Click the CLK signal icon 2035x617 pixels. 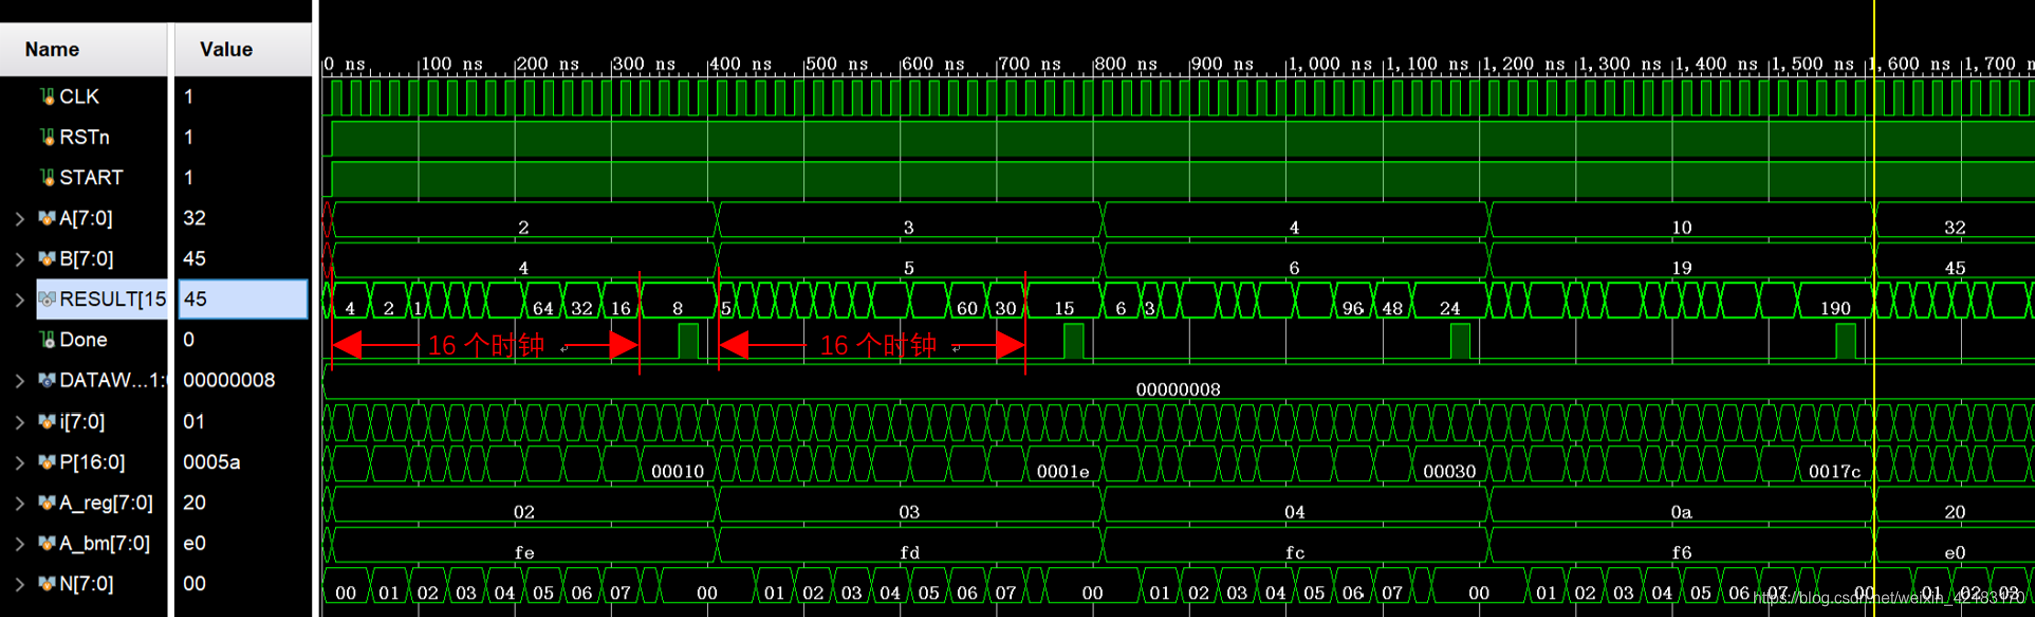tap(47, 96)
